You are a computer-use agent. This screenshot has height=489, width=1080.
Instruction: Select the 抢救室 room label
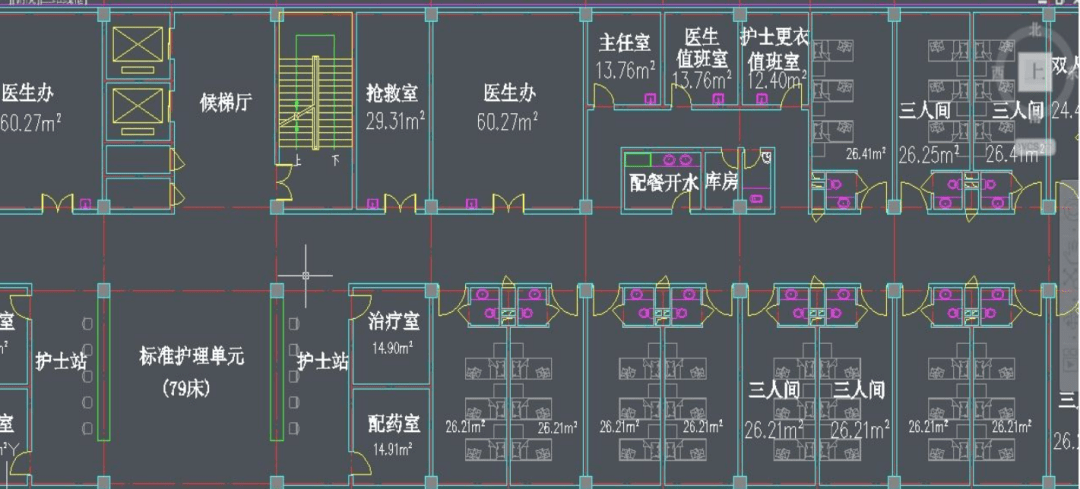[392, 93]
